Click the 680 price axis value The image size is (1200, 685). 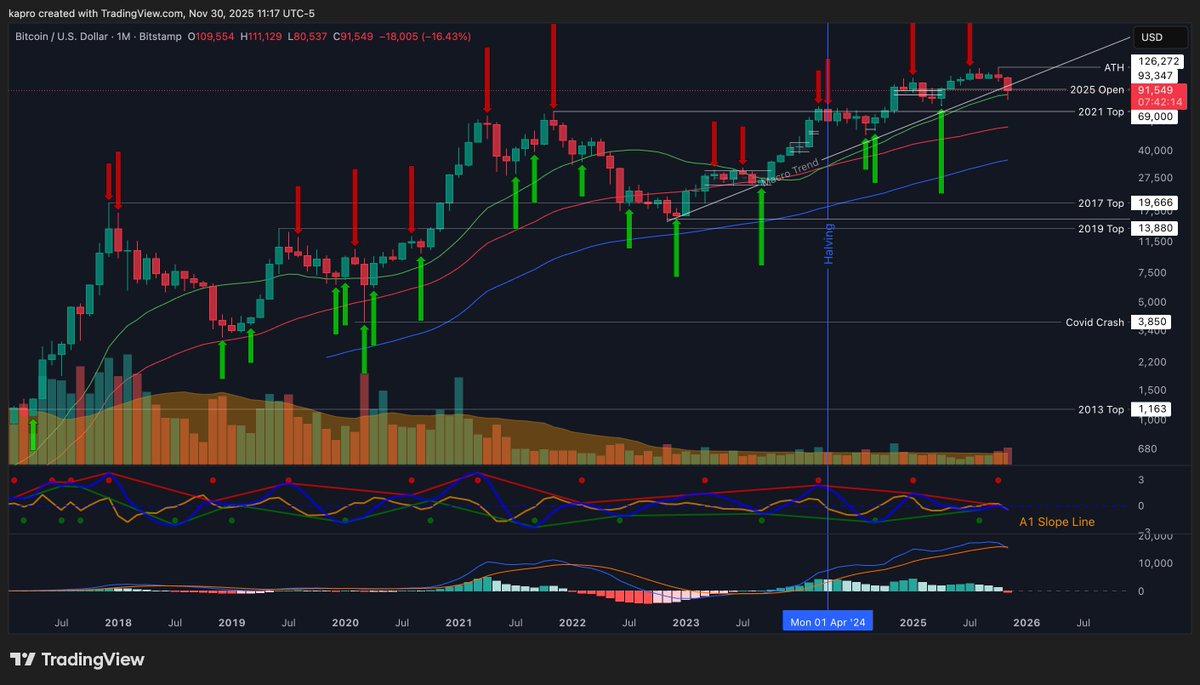click(1146, 448)
